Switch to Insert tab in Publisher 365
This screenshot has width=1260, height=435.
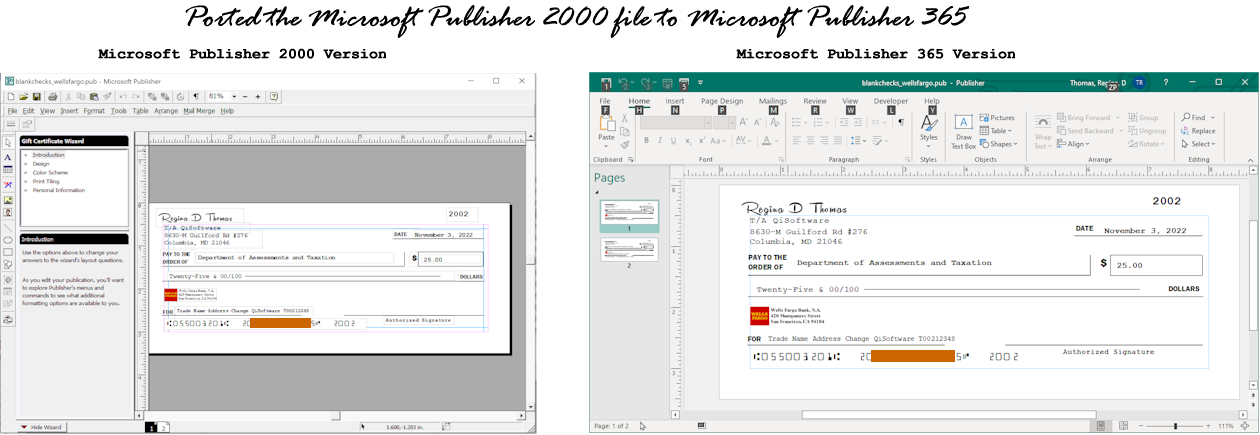tap(675, 101)
